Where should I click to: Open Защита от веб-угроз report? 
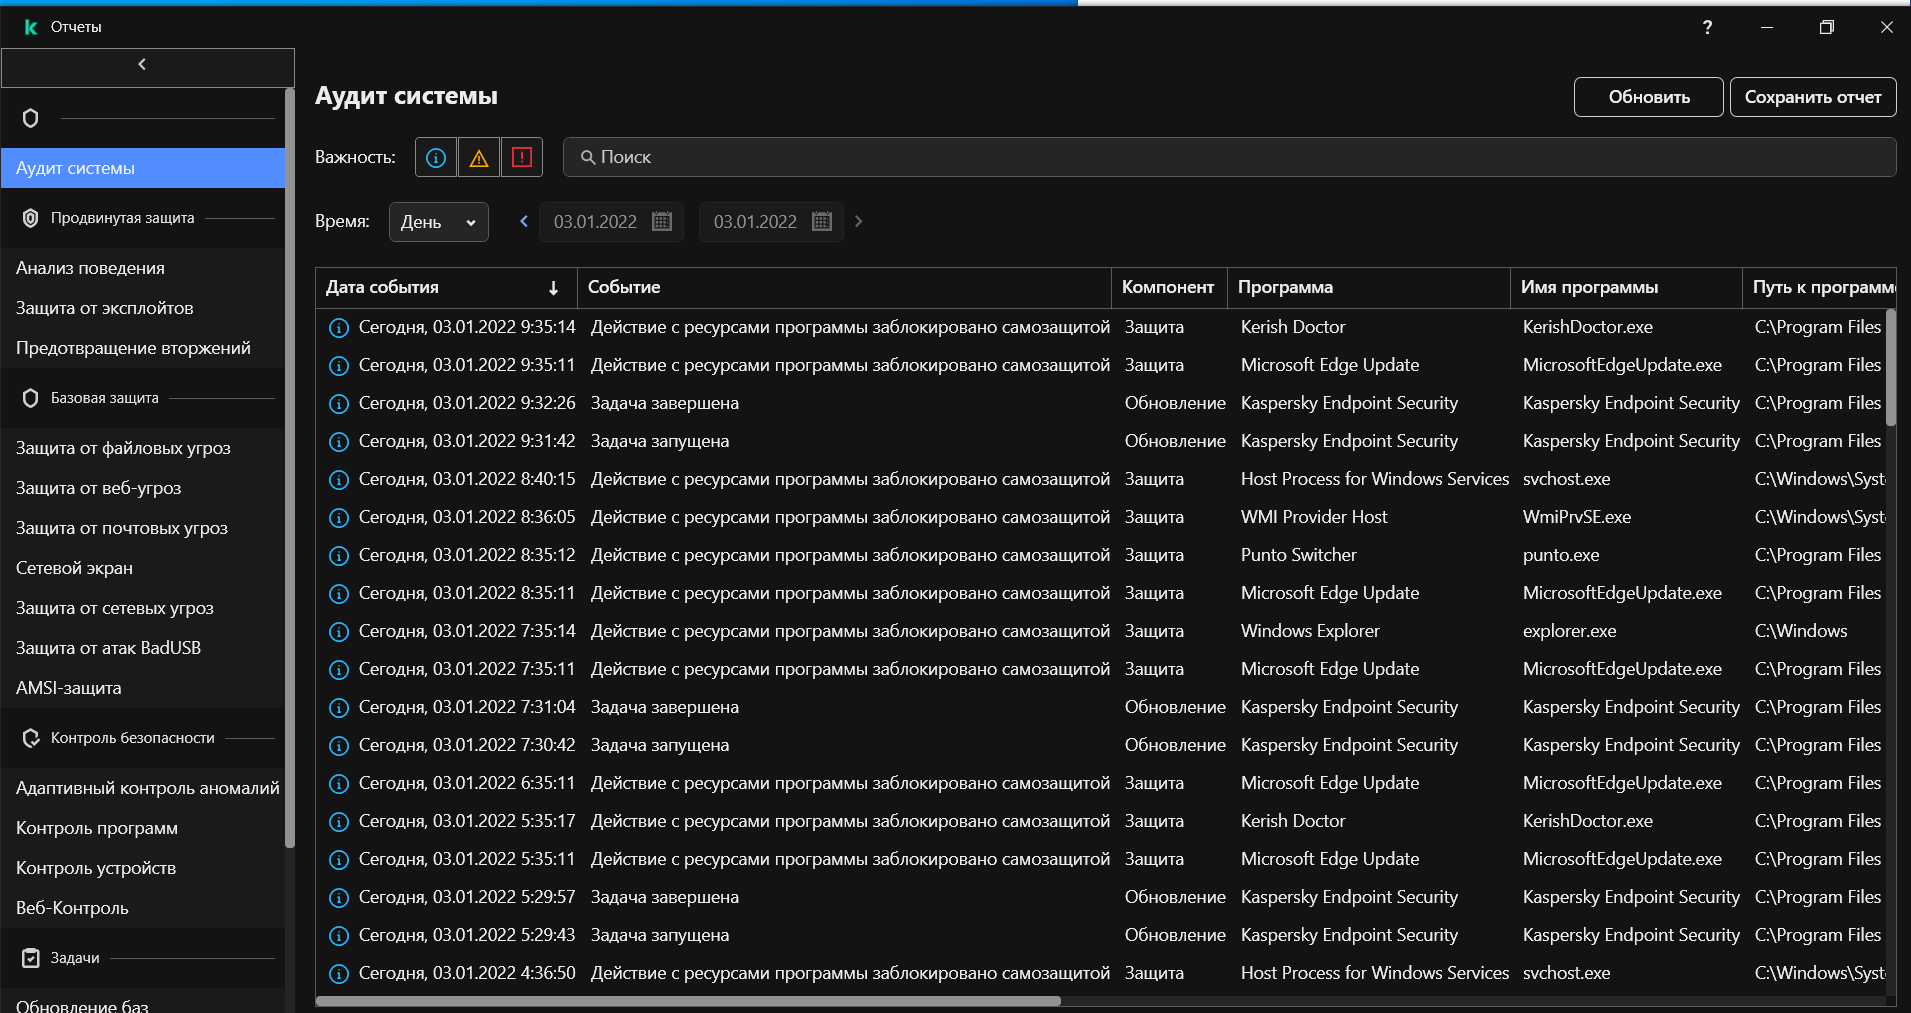[x=143, y=488]
